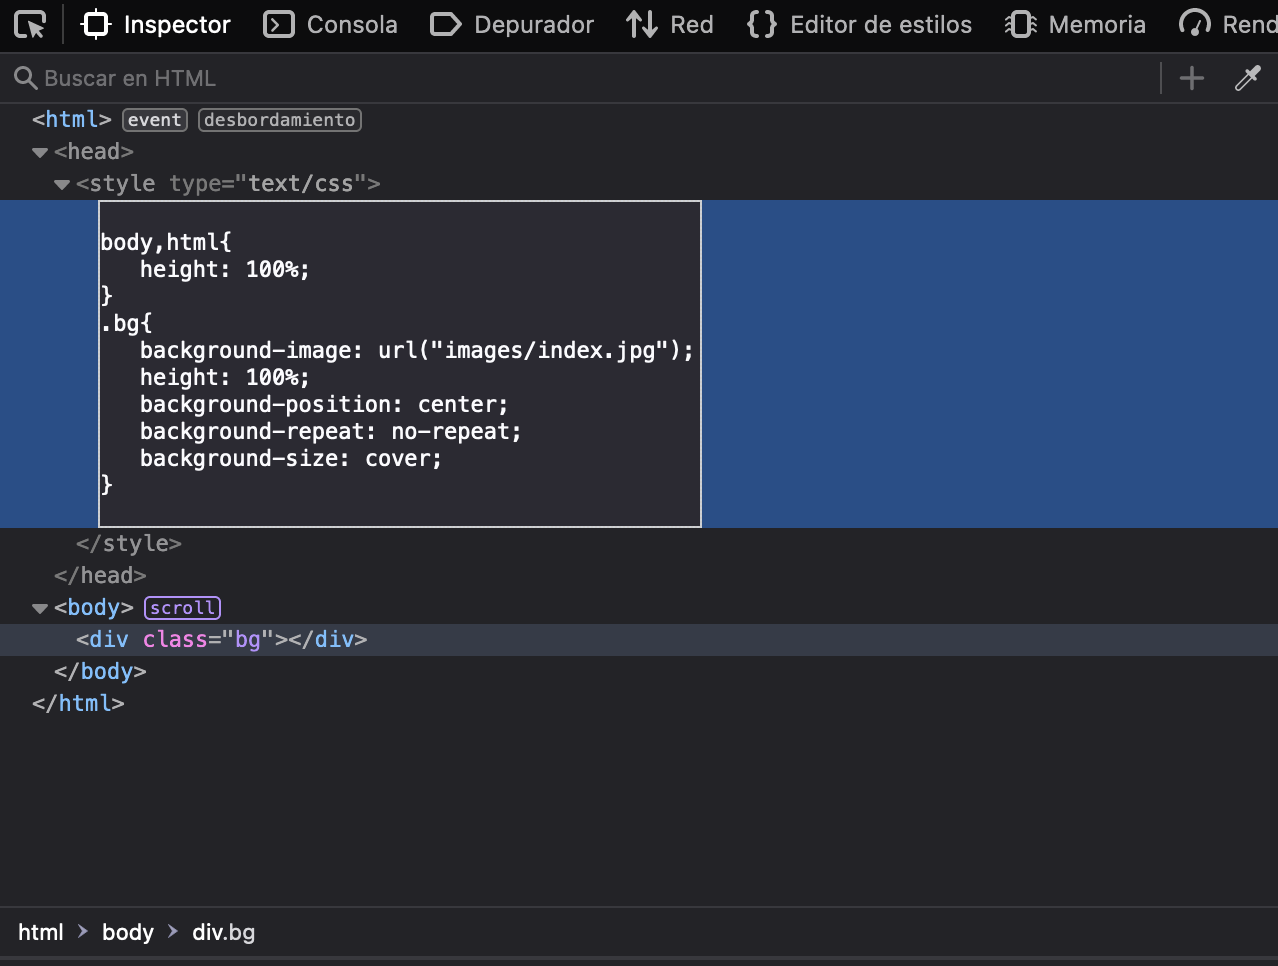
Task: Switch to the Depurador tab
Action: pyautogui.click(x=512, y=24)
